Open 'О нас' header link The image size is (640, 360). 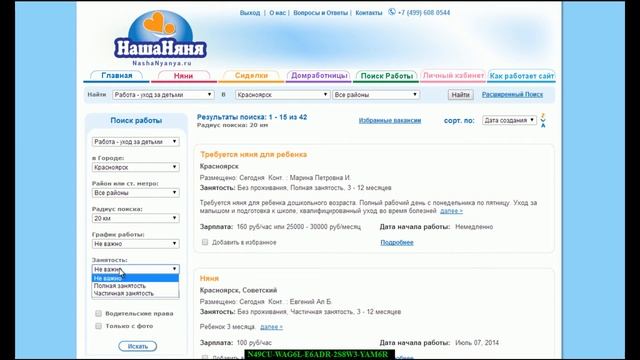pos(278,13)
